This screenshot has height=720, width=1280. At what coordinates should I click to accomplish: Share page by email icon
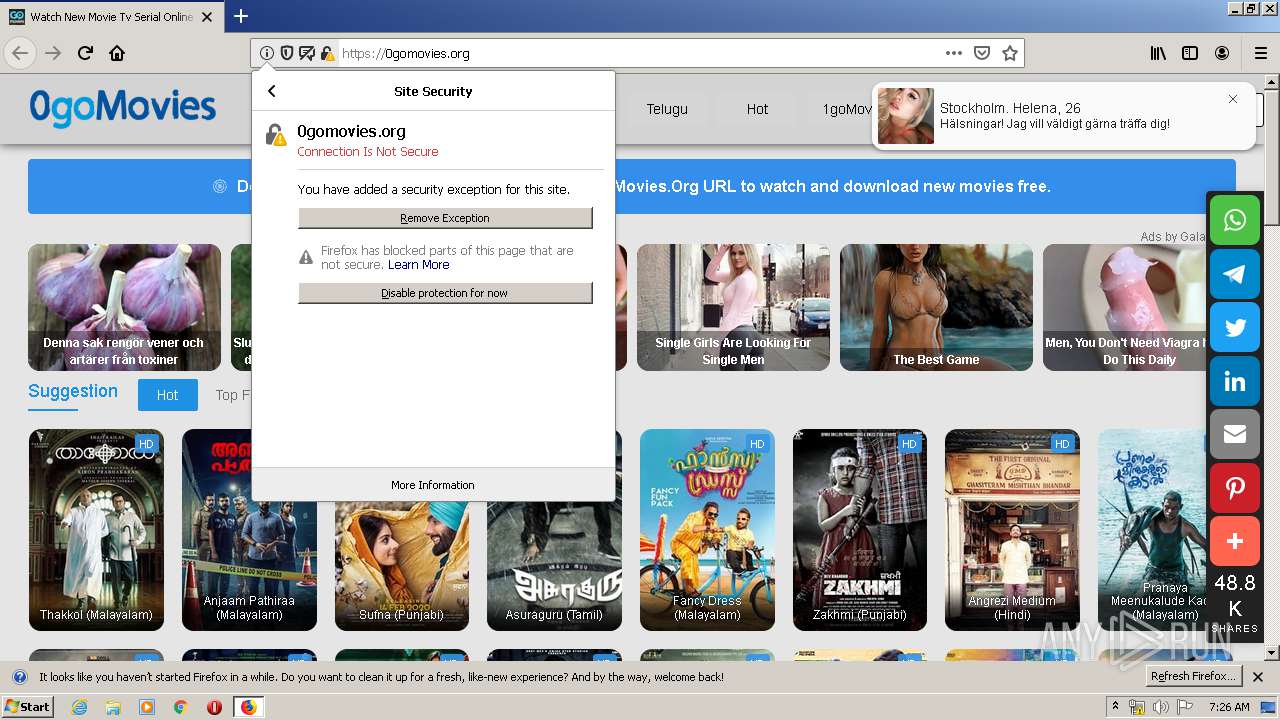pyautogui.click(x=1235, y=434)
